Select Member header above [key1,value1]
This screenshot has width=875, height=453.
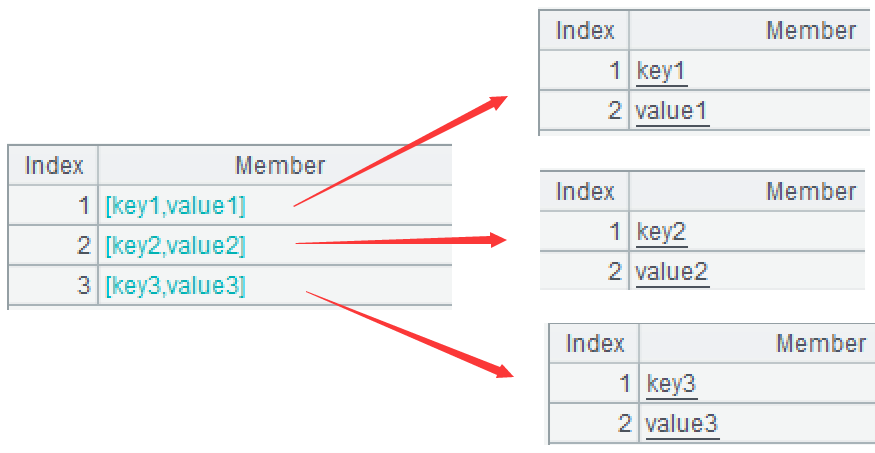[280, 165]
